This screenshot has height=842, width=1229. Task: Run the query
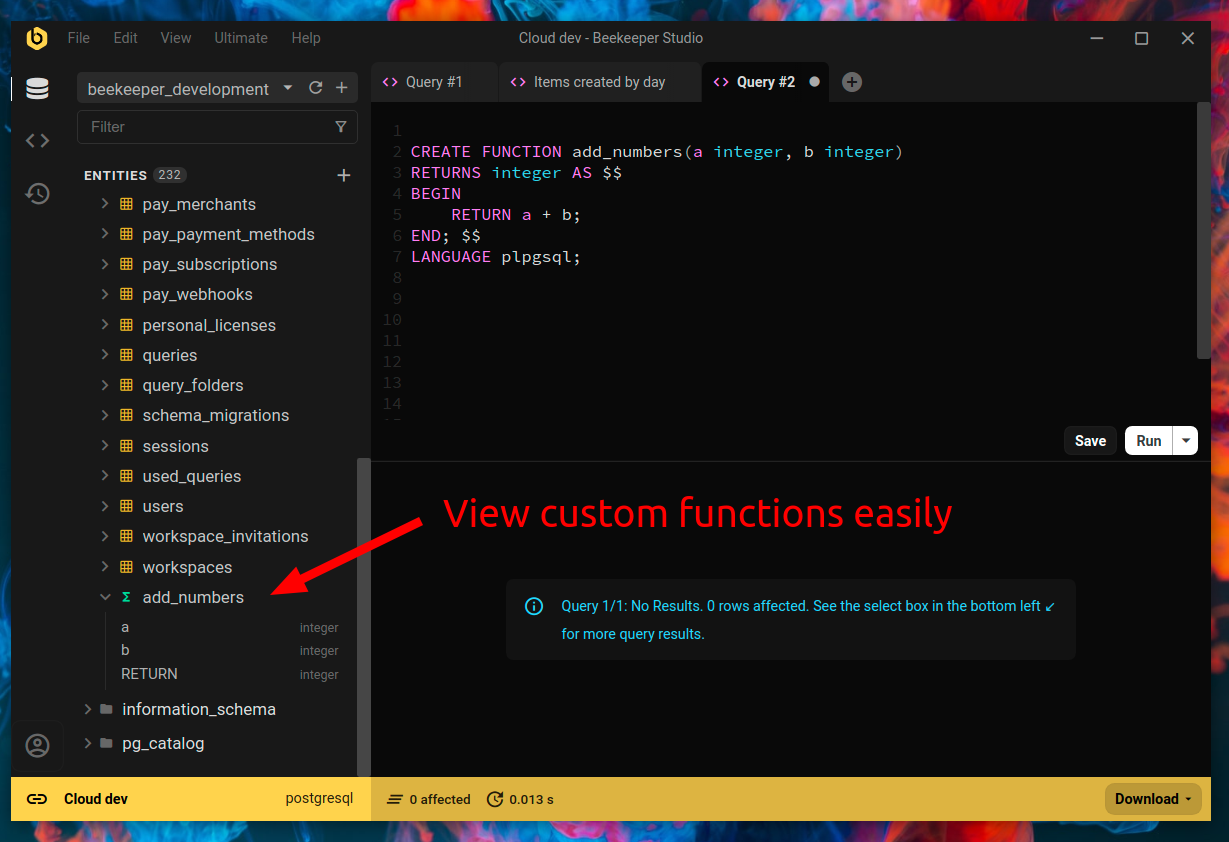(1149, 441)
